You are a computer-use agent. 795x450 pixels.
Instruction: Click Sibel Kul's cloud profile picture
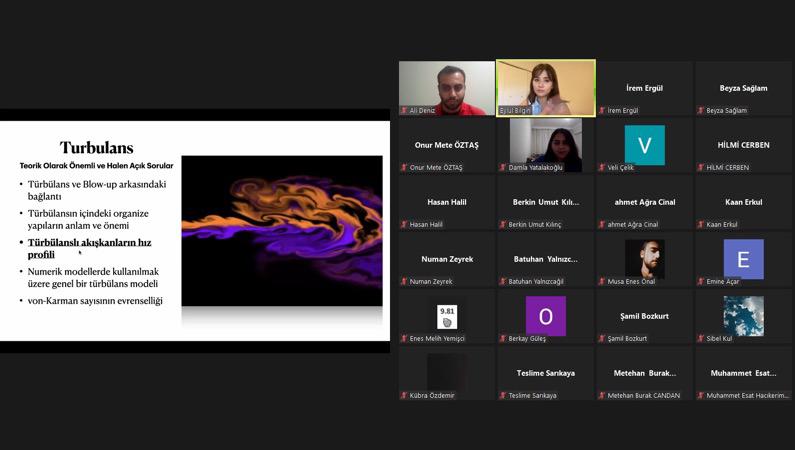743,316
